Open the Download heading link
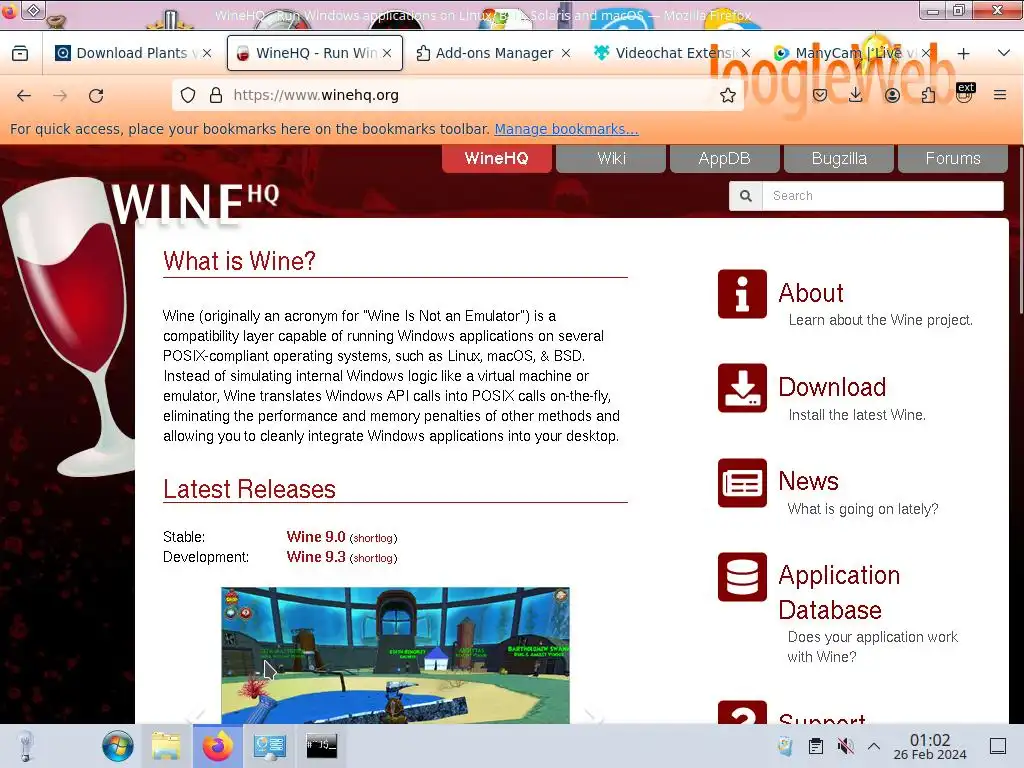 [832, 387]
